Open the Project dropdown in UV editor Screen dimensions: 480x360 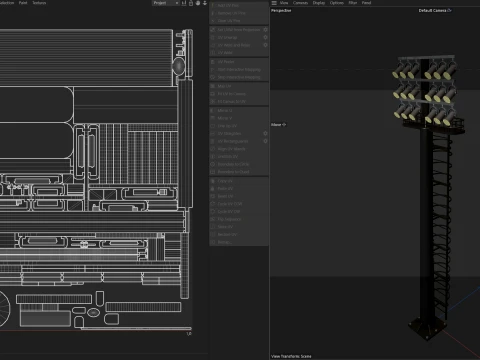pos(166,3)
